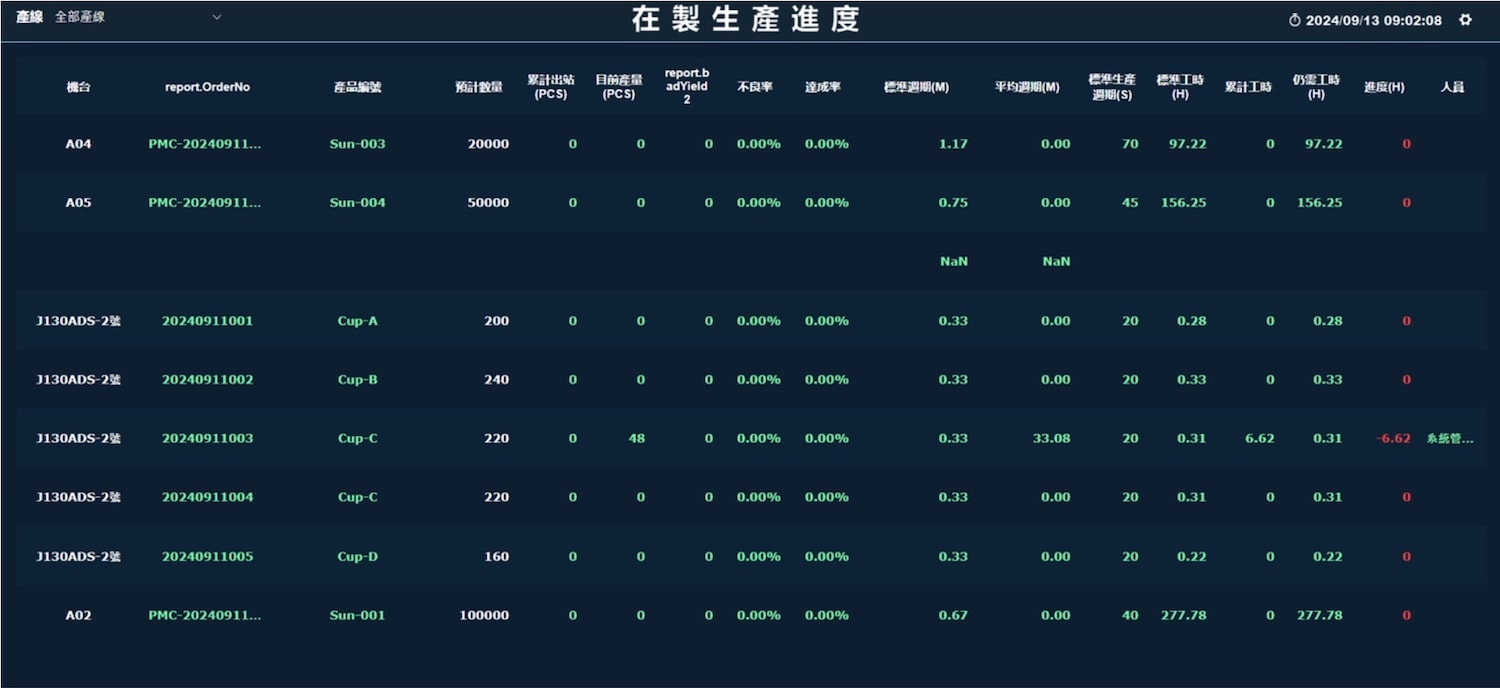
Task: Click the 系統管... personnel entry
Action: coord(1449,438)
